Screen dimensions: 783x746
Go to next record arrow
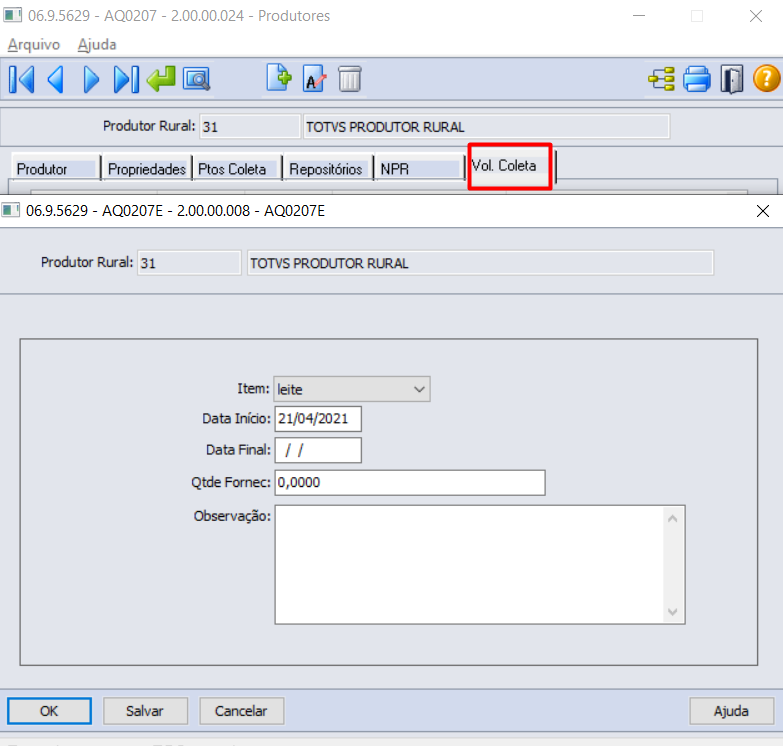point(91,79)
